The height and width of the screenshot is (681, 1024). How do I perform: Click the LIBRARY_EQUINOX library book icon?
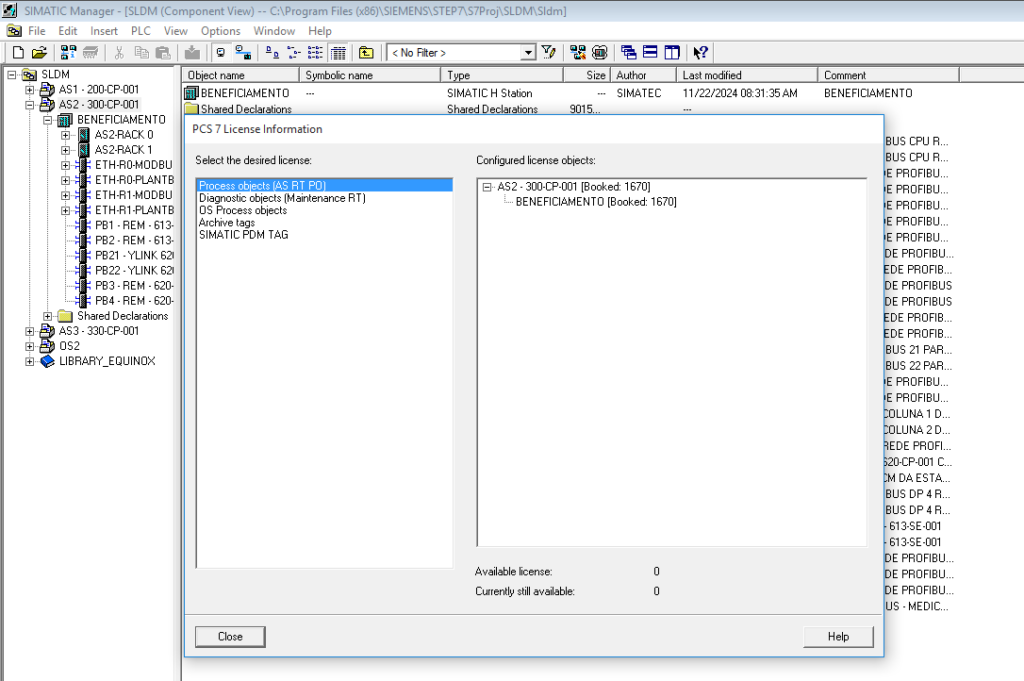(47, 361)
